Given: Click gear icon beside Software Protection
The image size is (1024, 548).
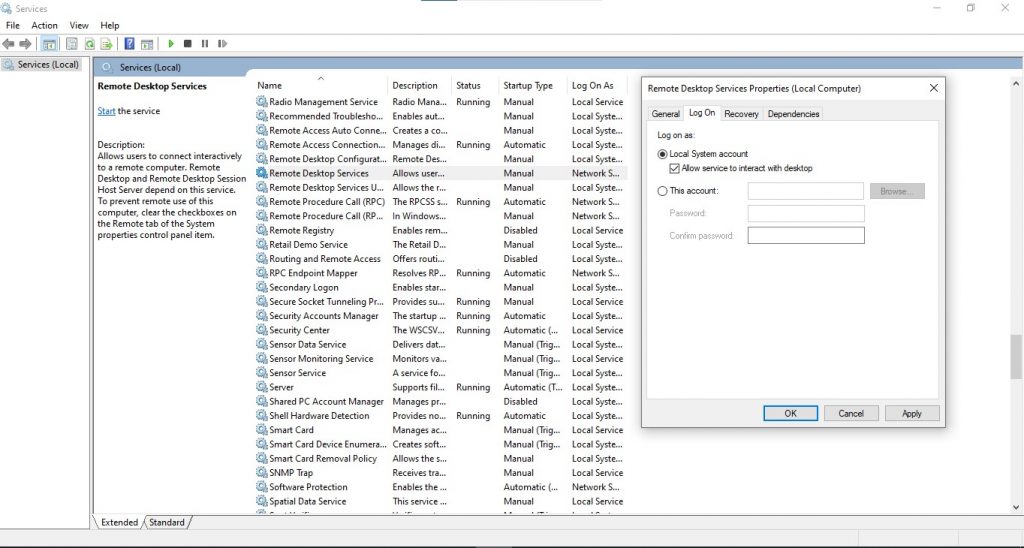Looking at the screenshot, I should (x=262, y=487).
